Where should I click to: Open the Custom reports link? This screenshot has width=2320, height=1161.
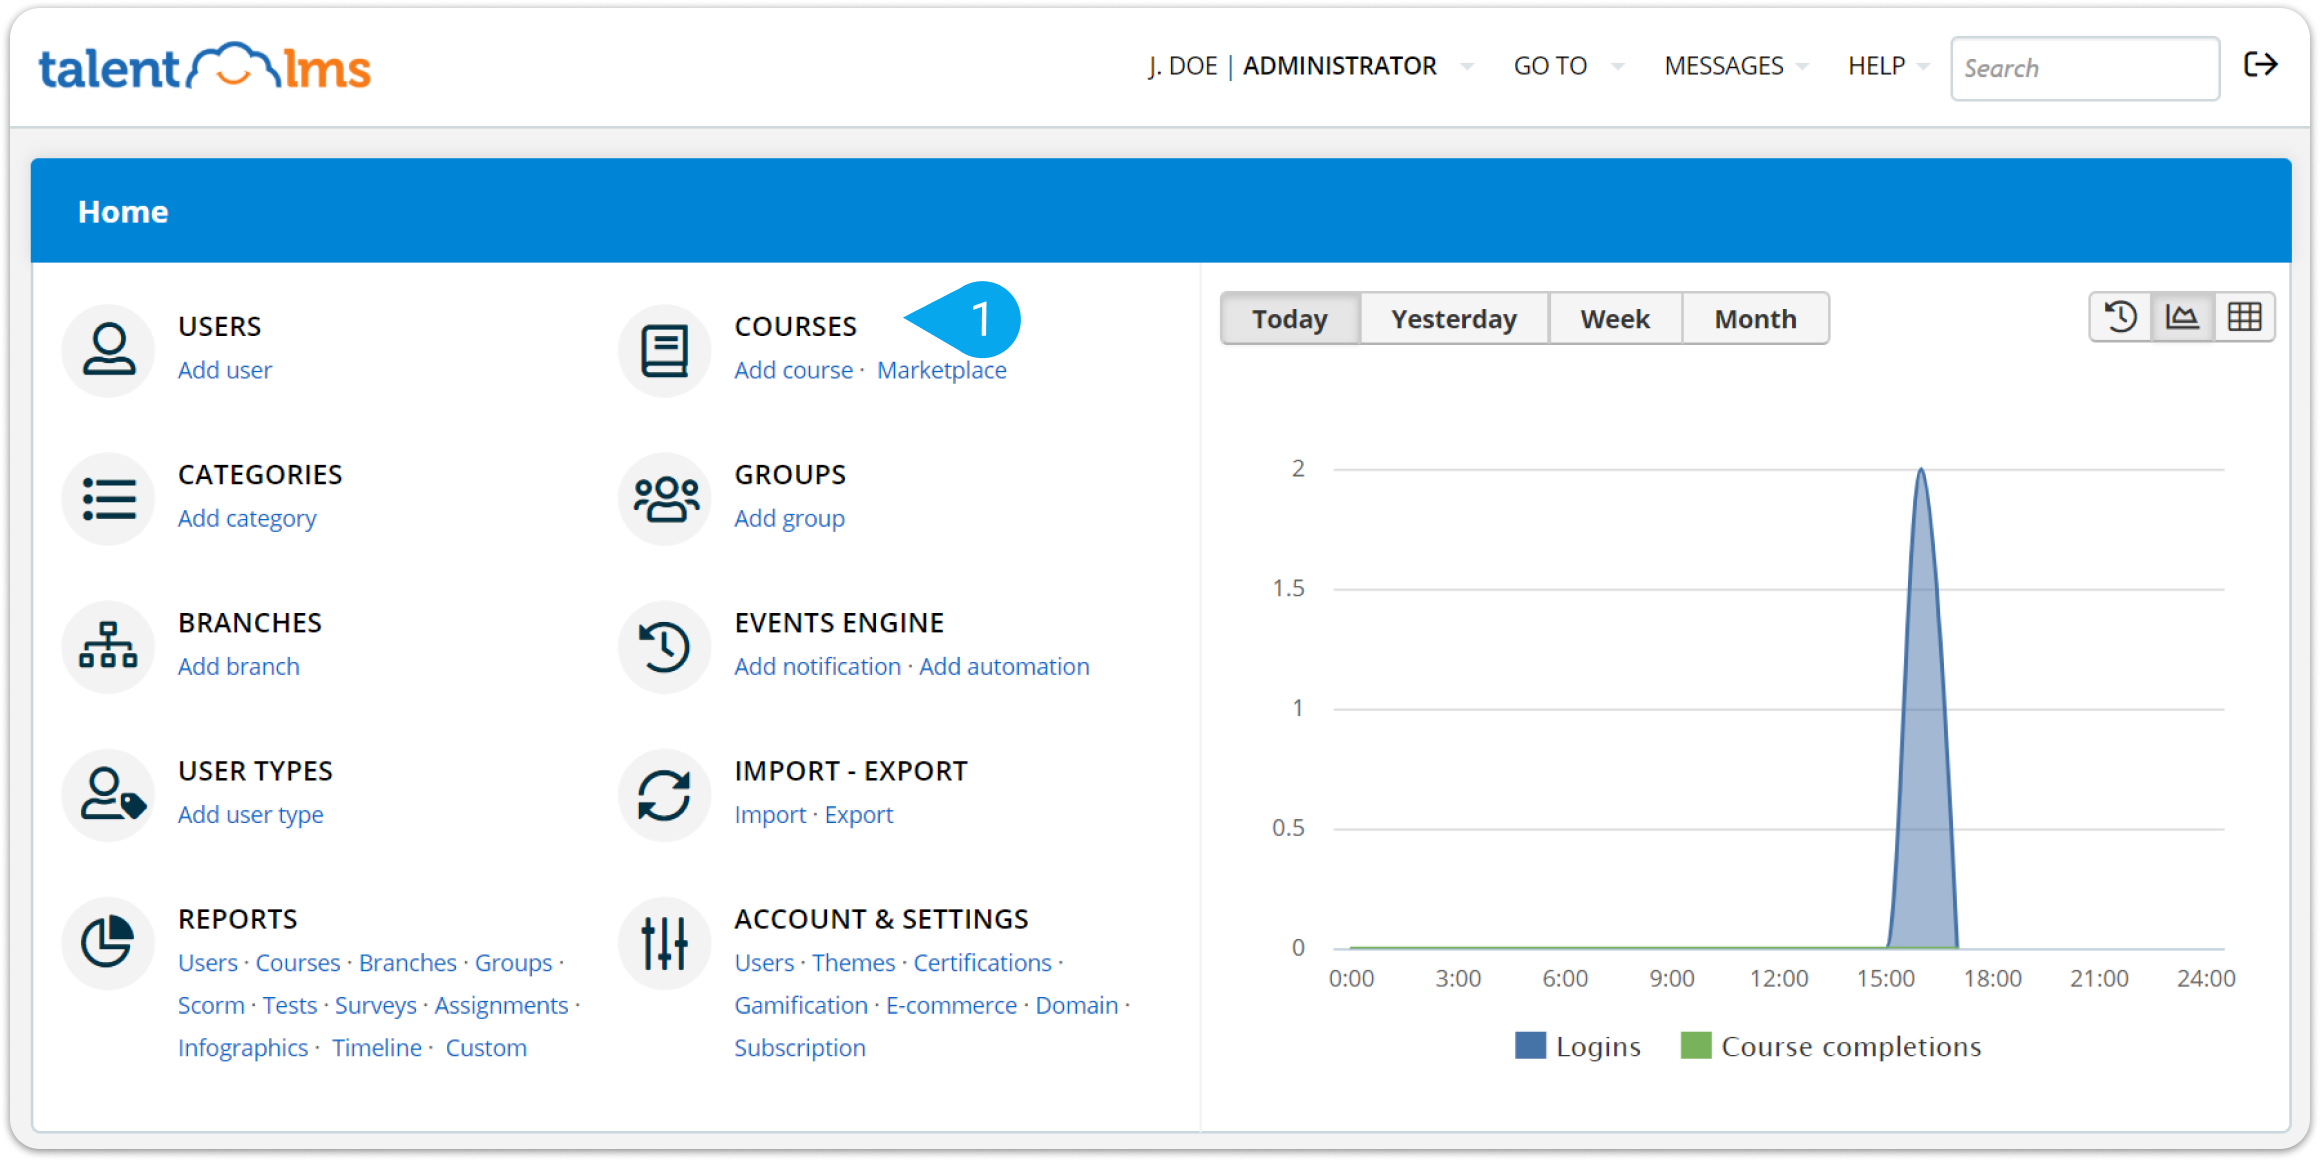pos(486,1047)
